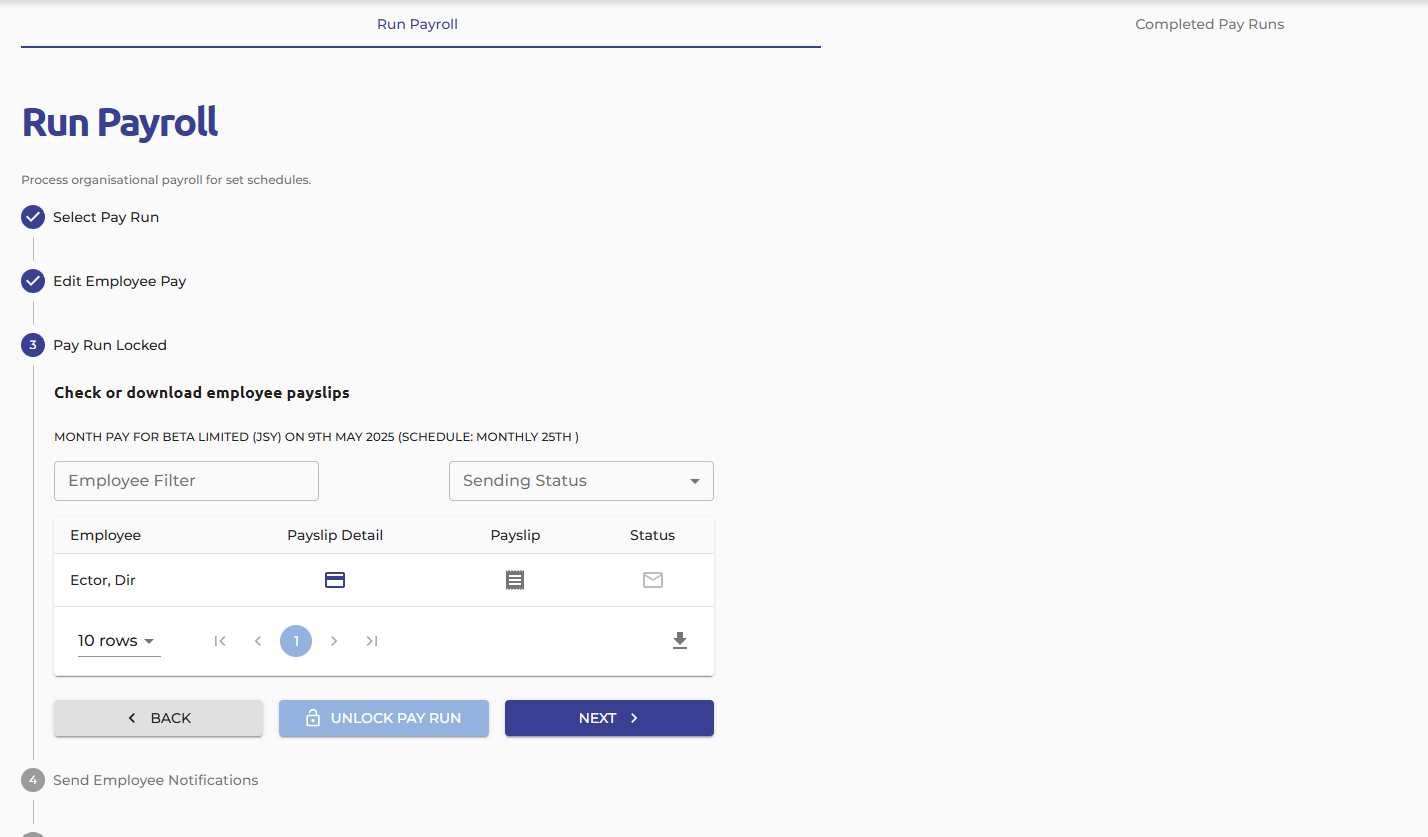The width and height of the screenshot is (1428, 837).
Task: Click the step 3 Pay Run Locked circle
Action: (33, 345)
